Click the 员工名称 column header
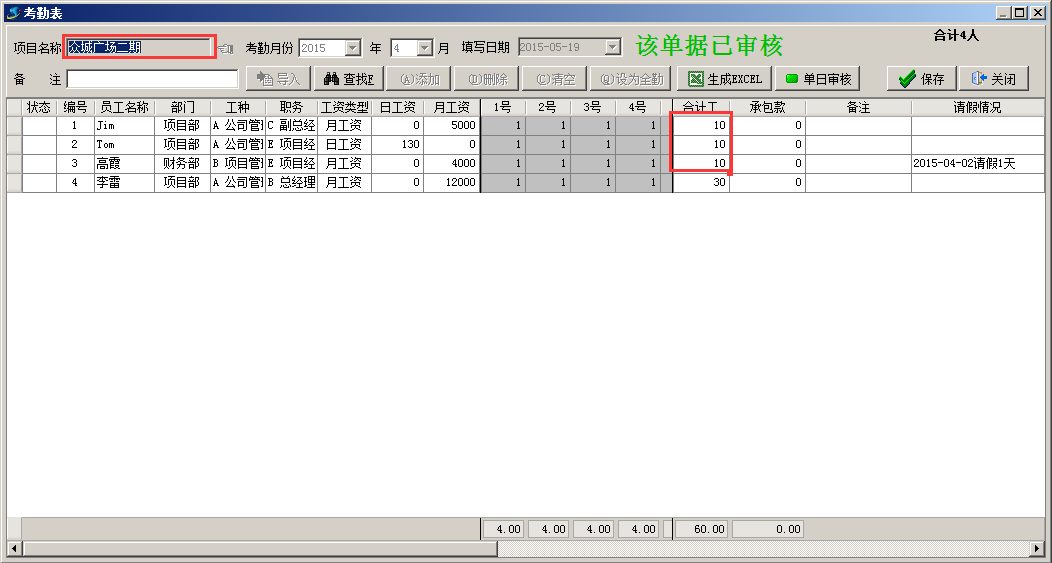This screenshot has height=563, width=1052. [x=124, y=107]
